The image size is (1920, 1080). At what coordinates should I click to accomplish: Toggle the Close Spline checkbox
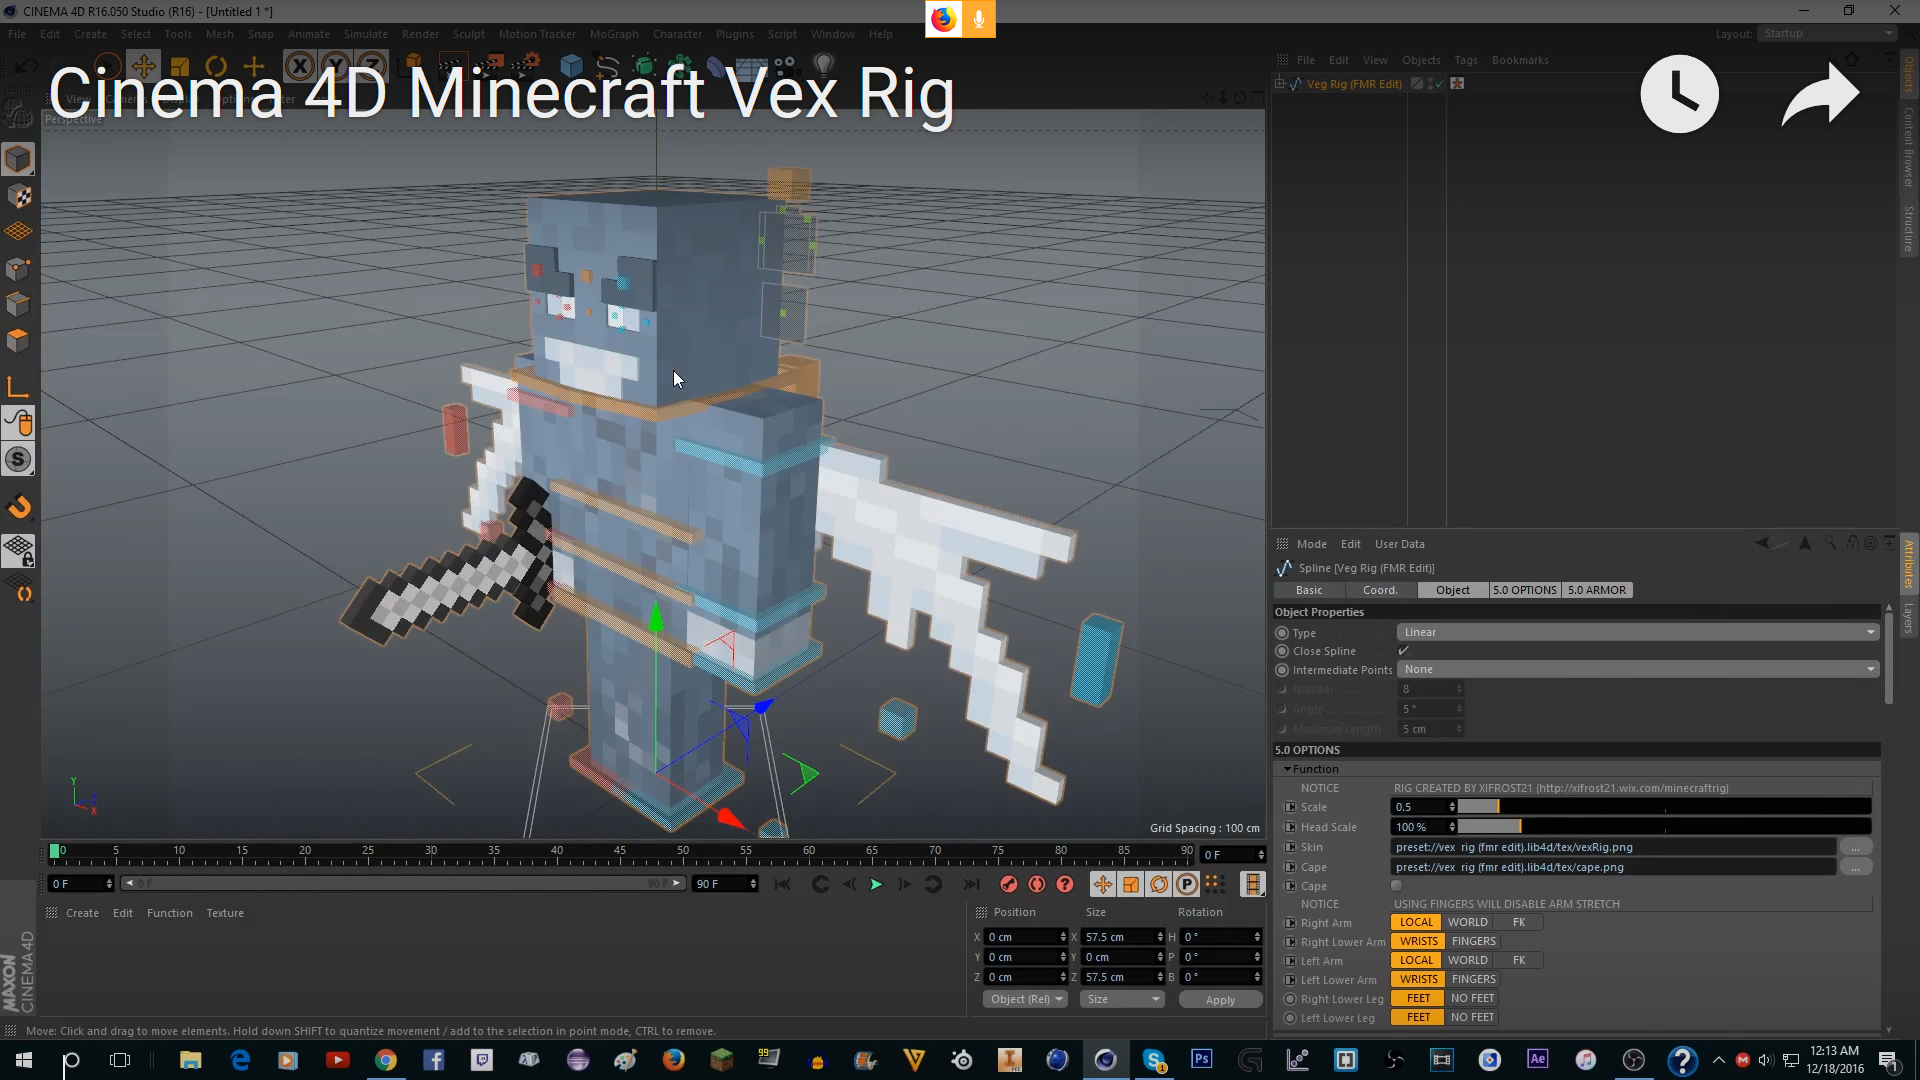pos(1403,651)
